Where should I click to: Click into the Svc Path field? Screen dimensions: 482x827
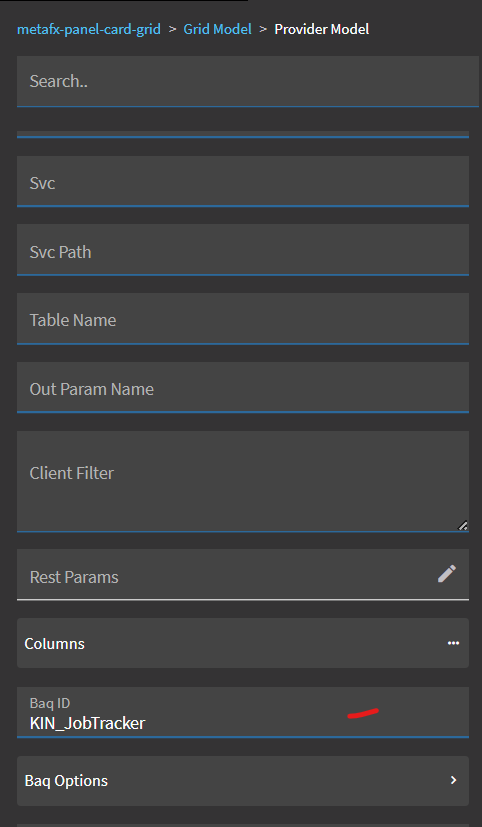pyautogui.click(x=243, y=249)
